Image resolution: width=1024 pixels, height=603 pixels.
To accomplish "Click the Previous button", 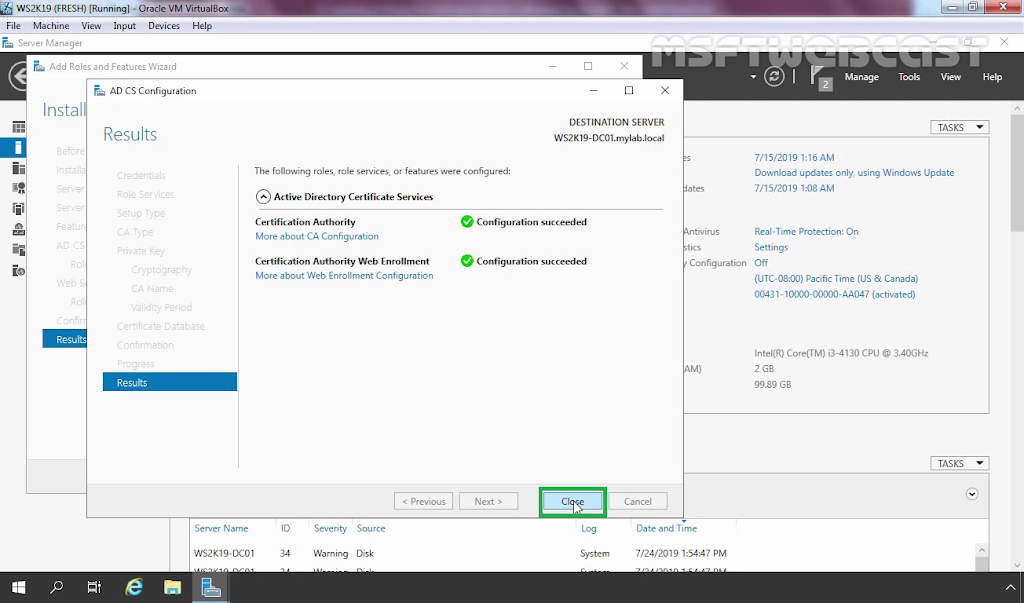I will click(x=423, y=502).
